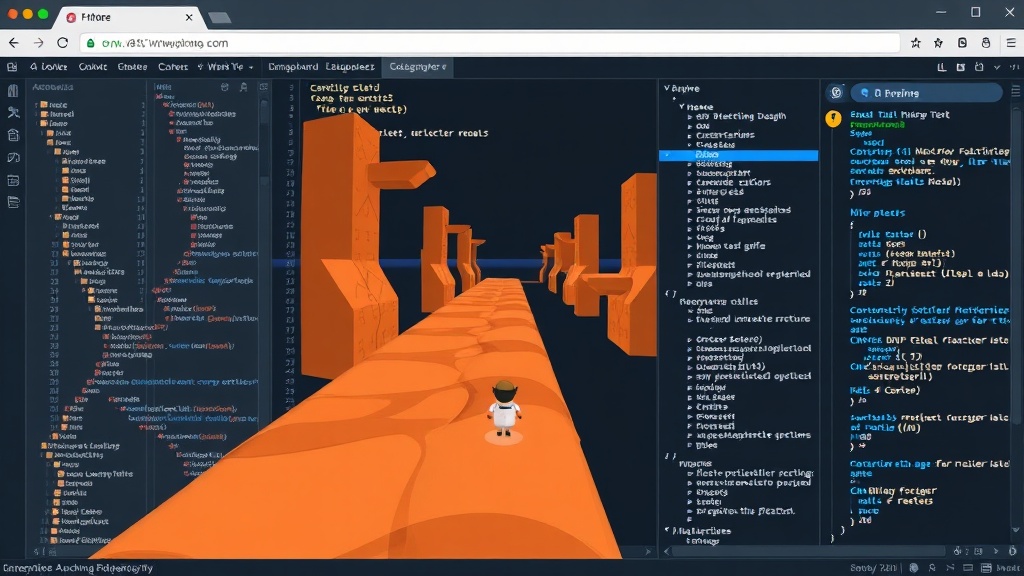Open the third app menu item

tap(132, 67)
